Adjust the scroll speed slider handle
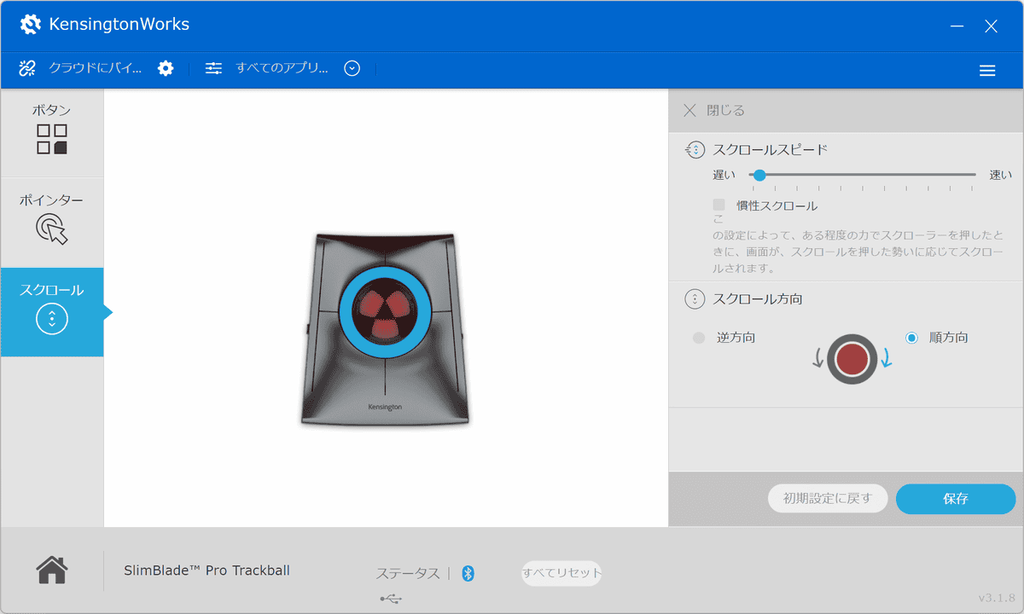The height and width of the screenshot is (614, 1024). (x=759, y=175)
